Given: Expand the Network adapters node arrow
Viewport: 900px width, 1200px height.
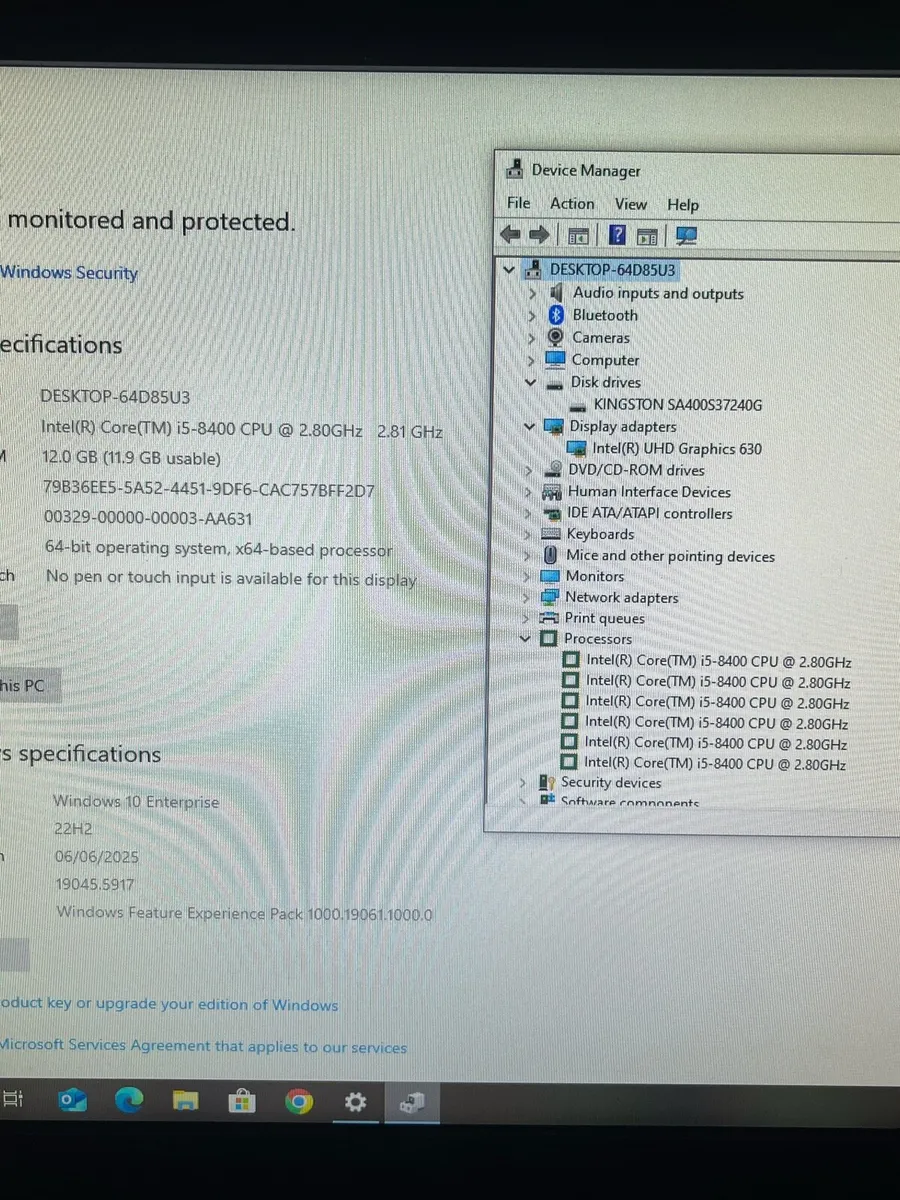Looking at the screenshot, I should (526, 597).
